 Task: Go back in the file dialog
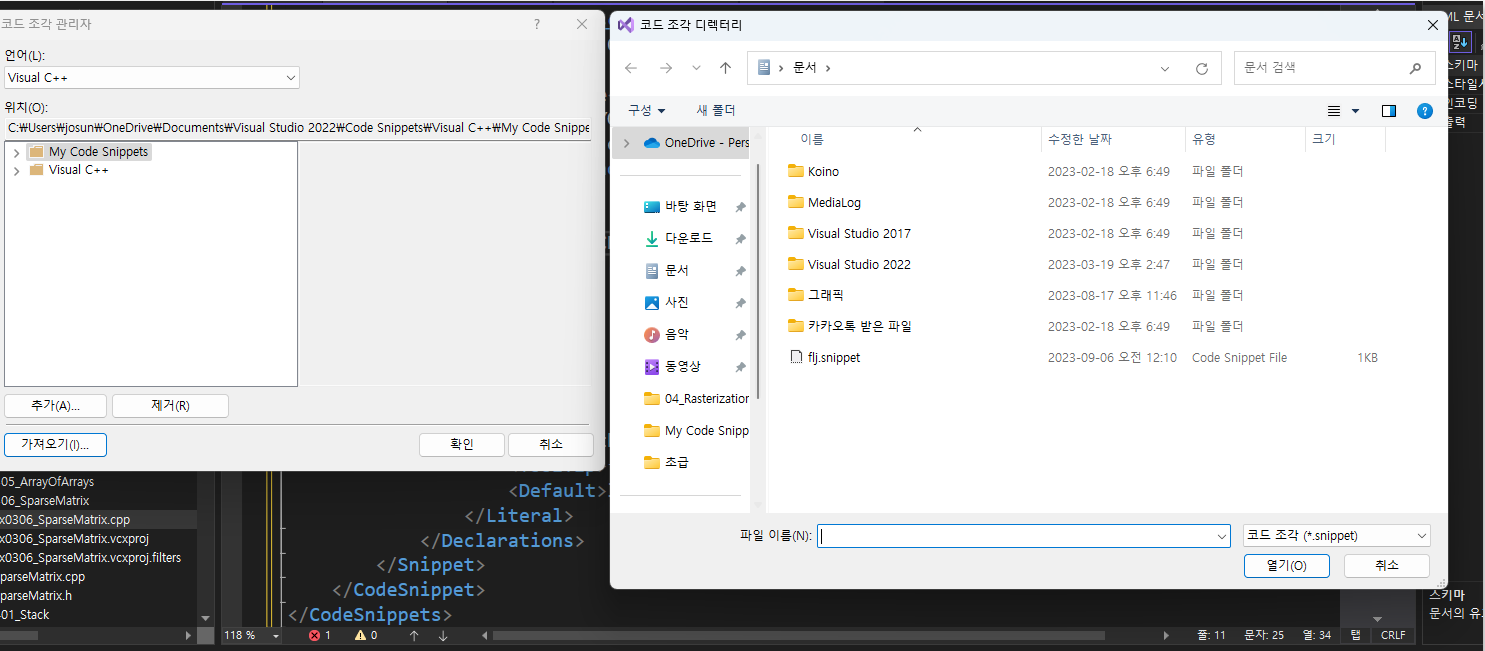tap(630, 68)
